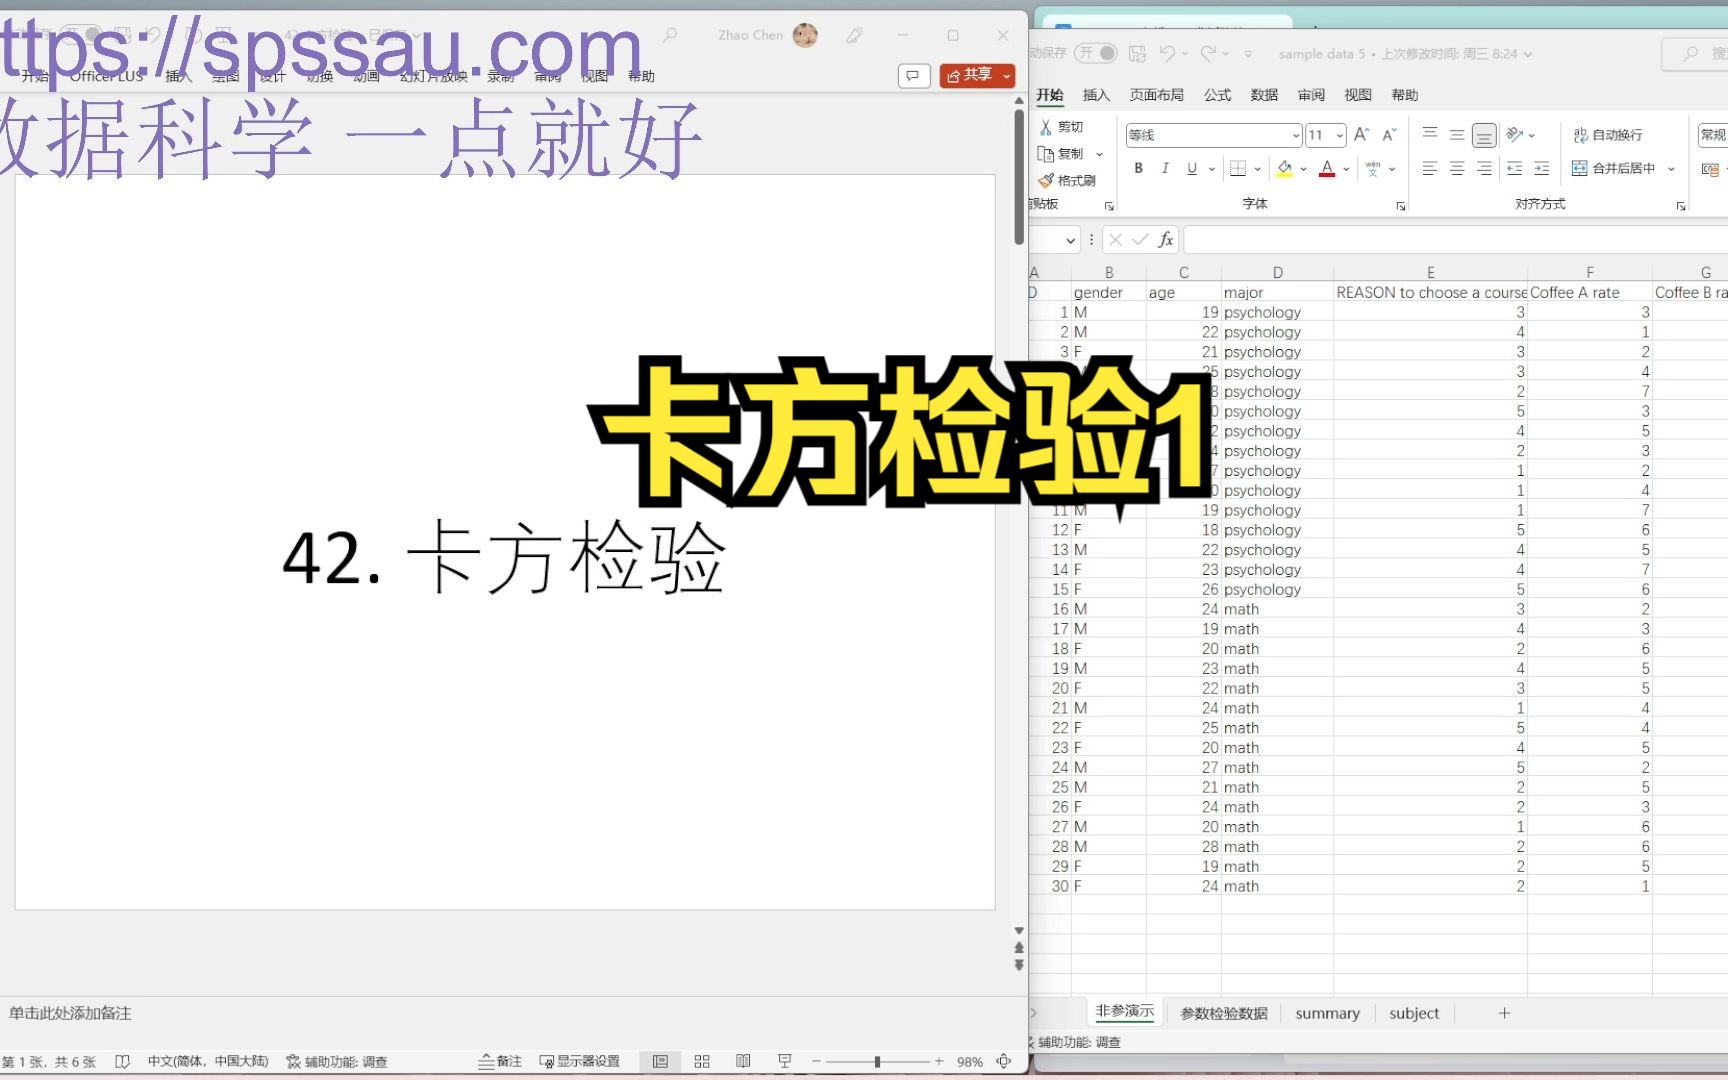Apply the yellow fill color in Excel ribbon
Viewport: 1728px width, 1080px height.
[1283, 168]
